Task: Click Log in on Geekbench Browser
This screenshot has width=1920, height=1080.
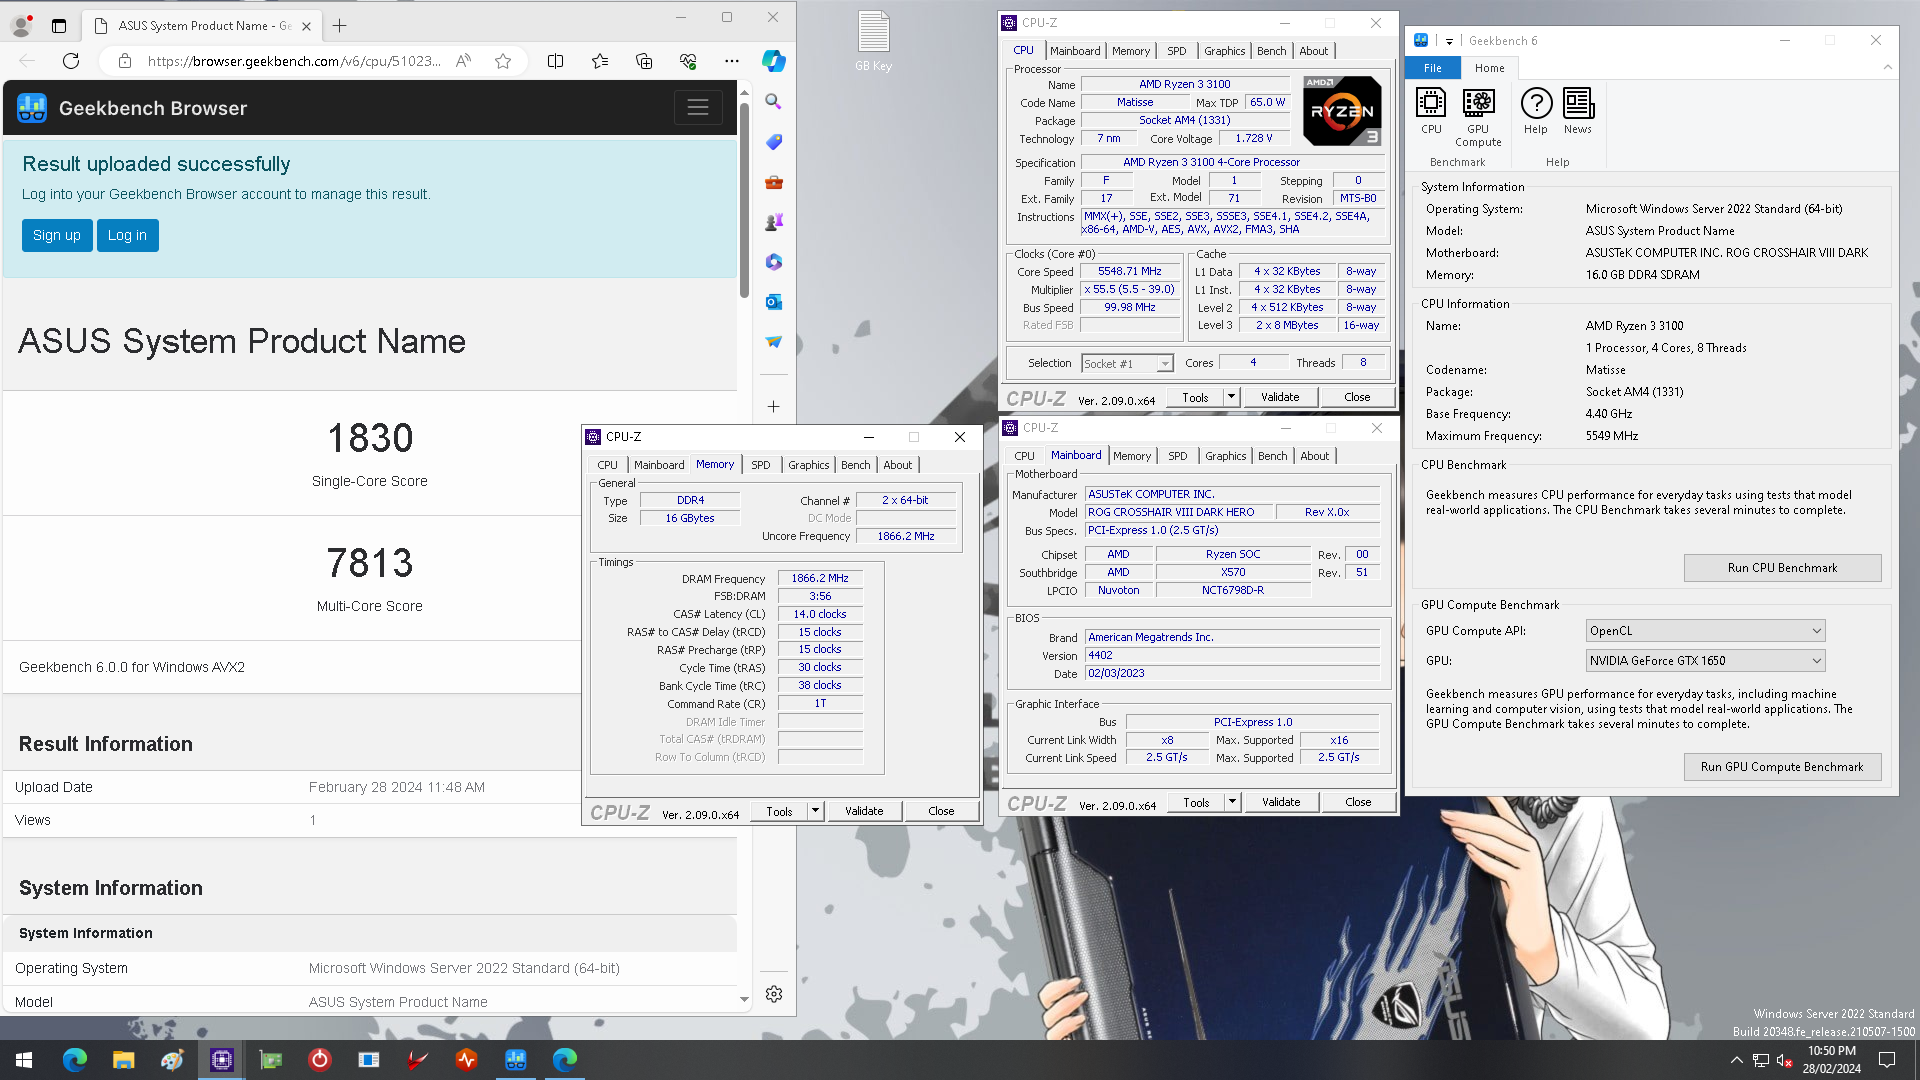Action: (x=127, y=235)
